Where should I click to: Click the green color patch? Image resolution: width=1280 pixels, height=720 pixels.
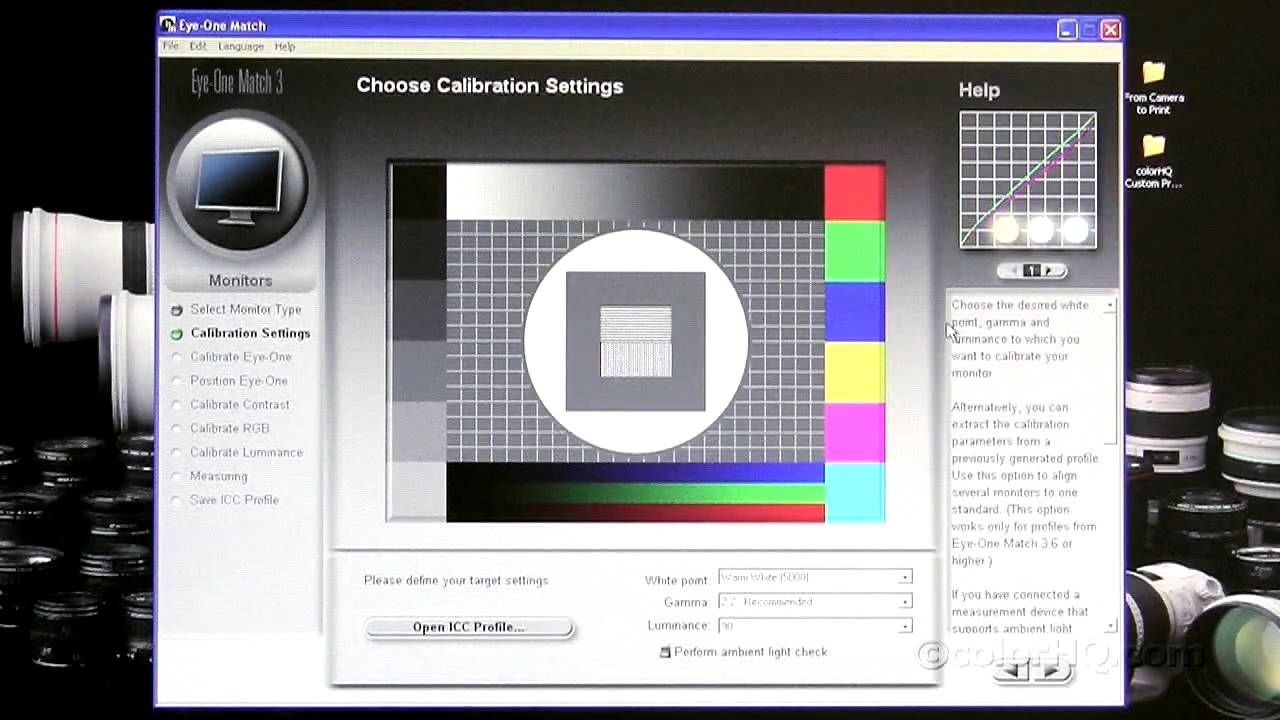(854, 251)
